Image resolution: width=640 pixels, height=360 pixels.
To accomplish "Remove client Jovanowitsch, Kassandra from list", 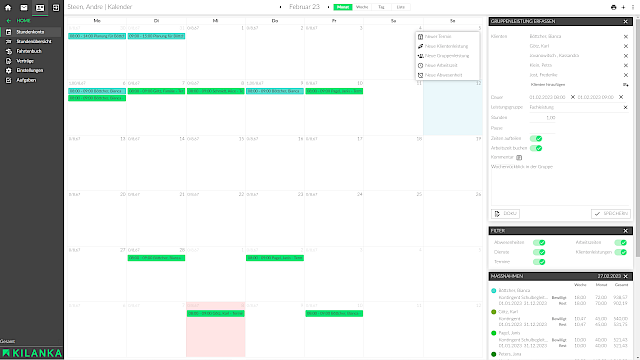I will [x=626, y=56].
